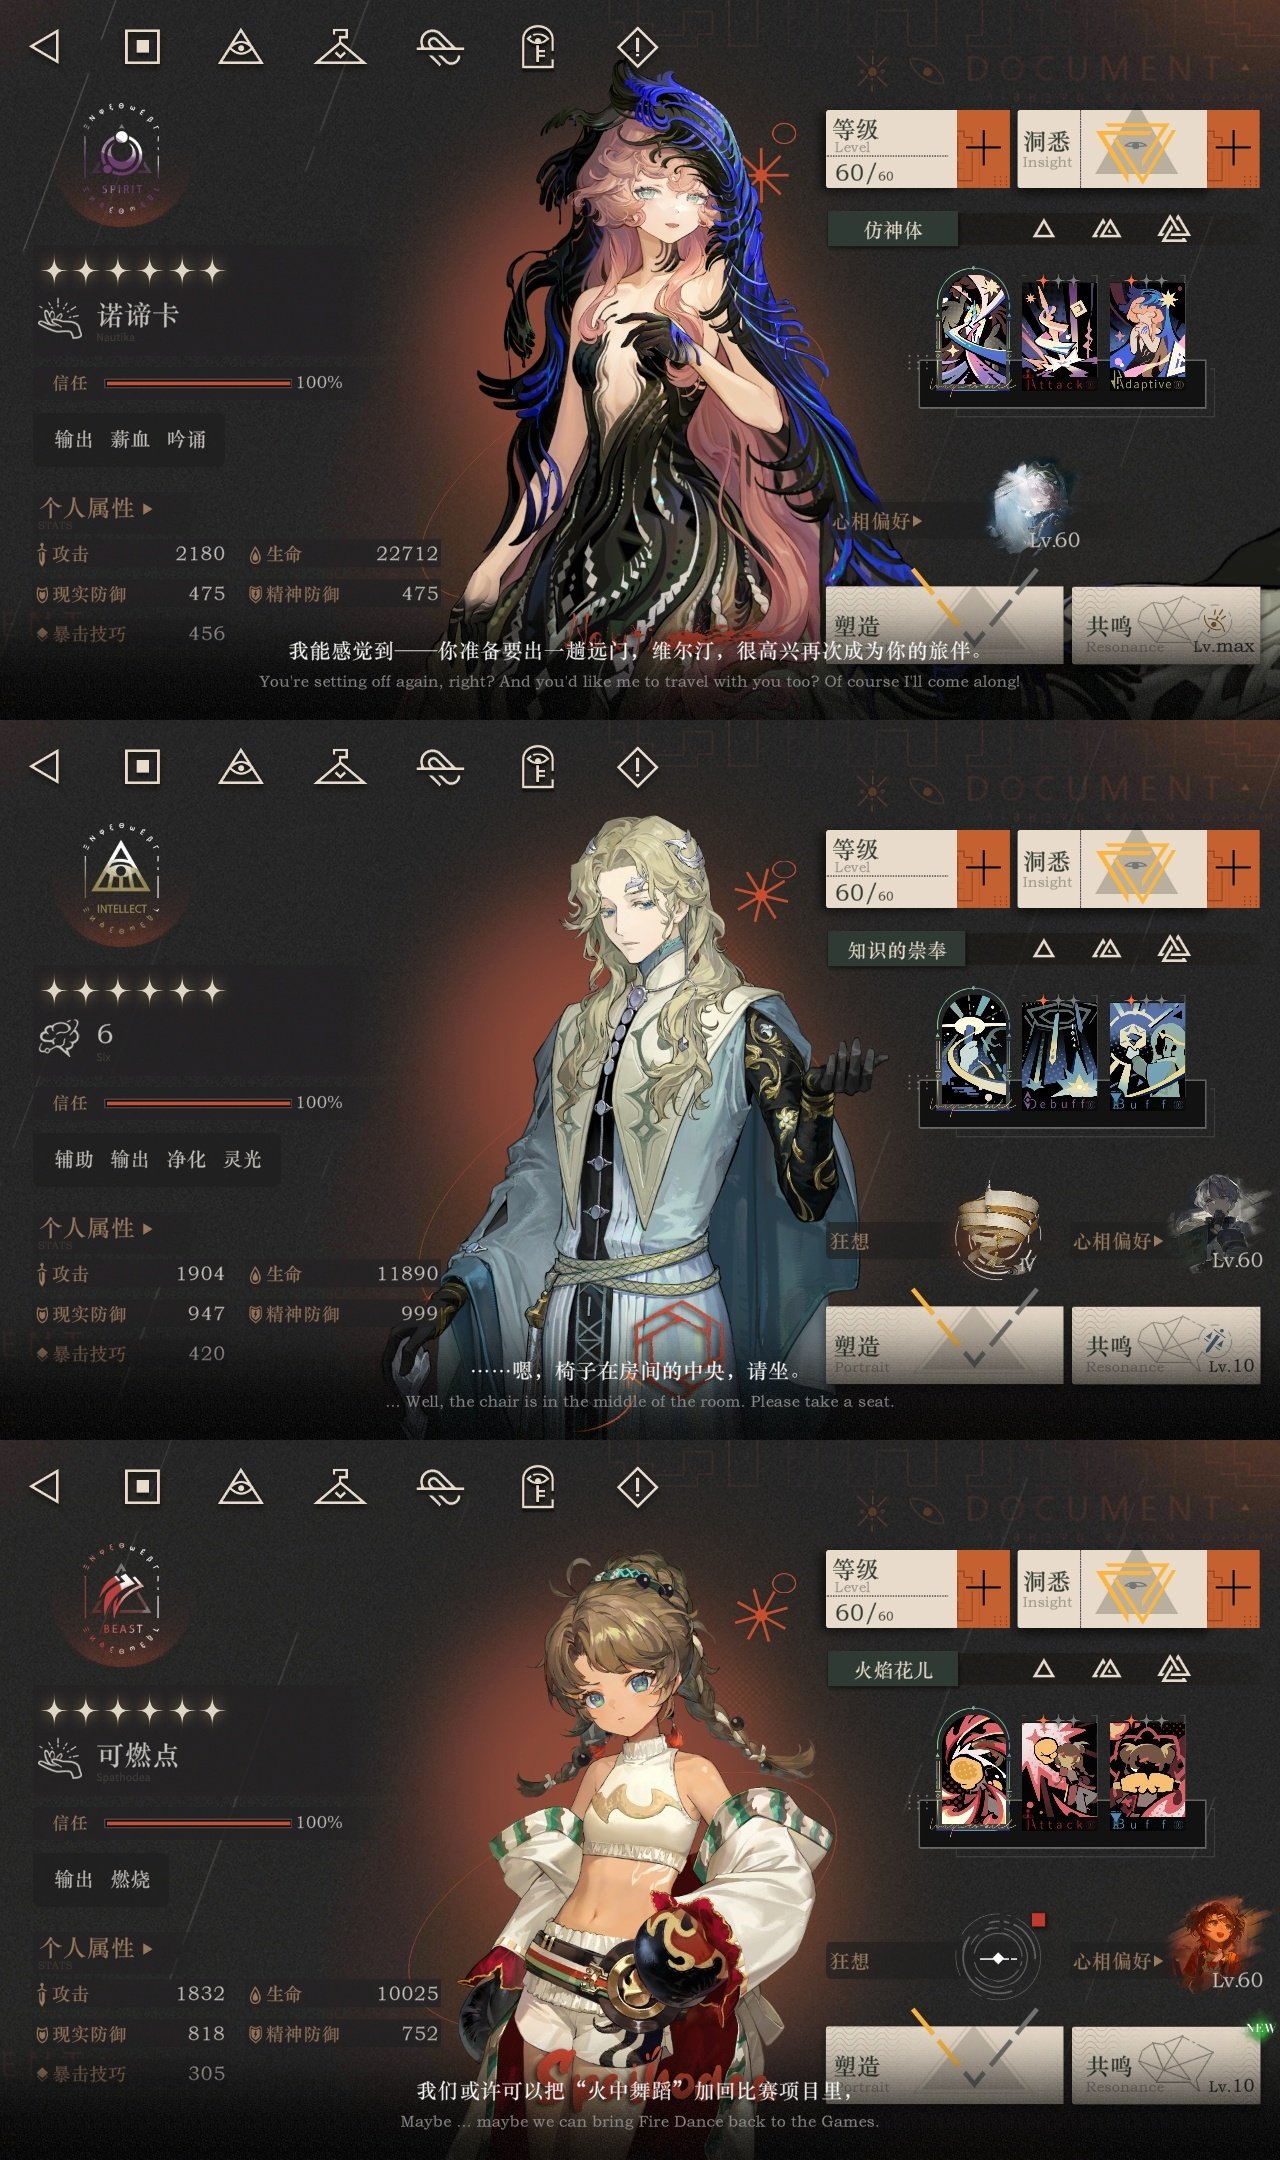Click the key document icon above character 6

[x=538, y=767]
